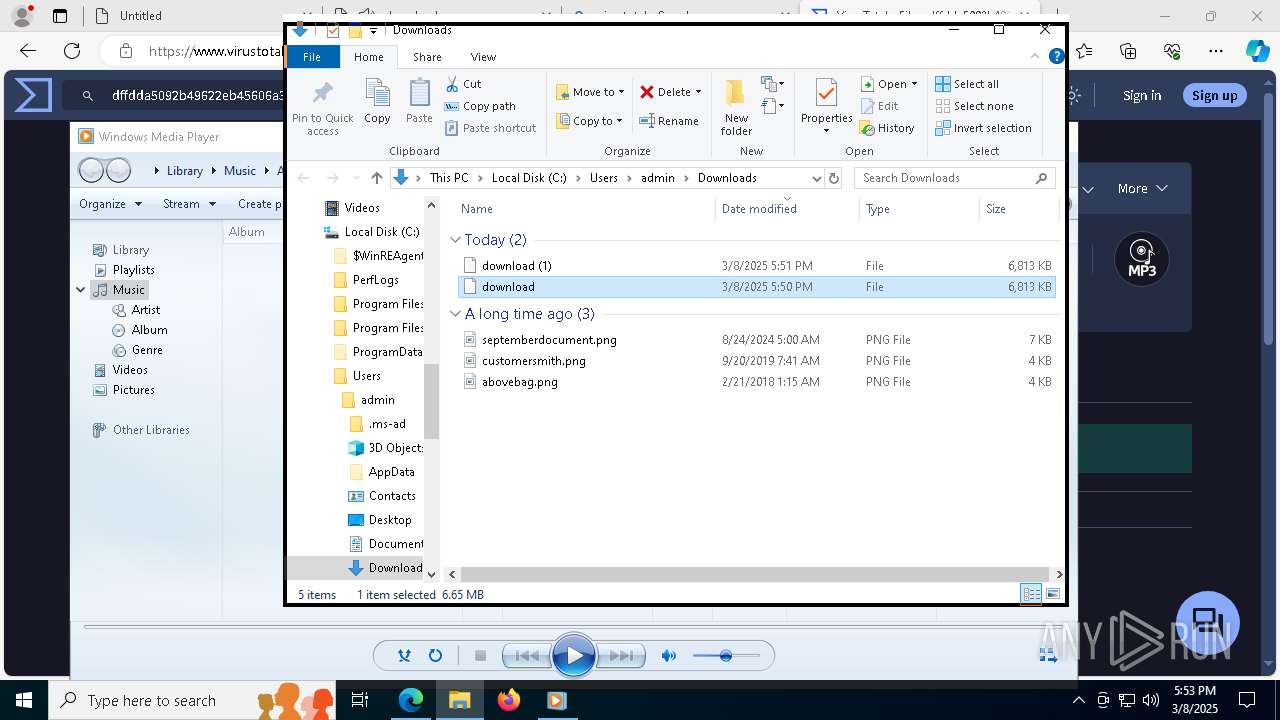This screenshot has height=720, width=1280.
Task: Expand the Copy to dropdown
Action: [619, 121]
